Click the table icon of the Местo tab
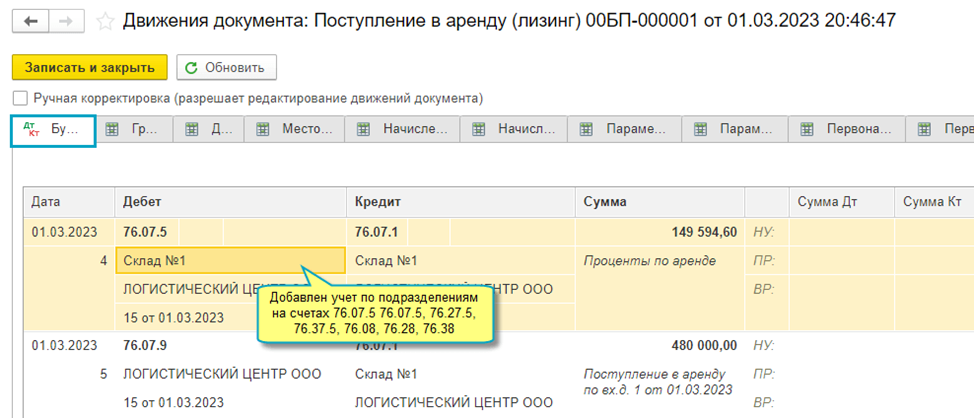 pyautogui.click(x=264, y=130)
